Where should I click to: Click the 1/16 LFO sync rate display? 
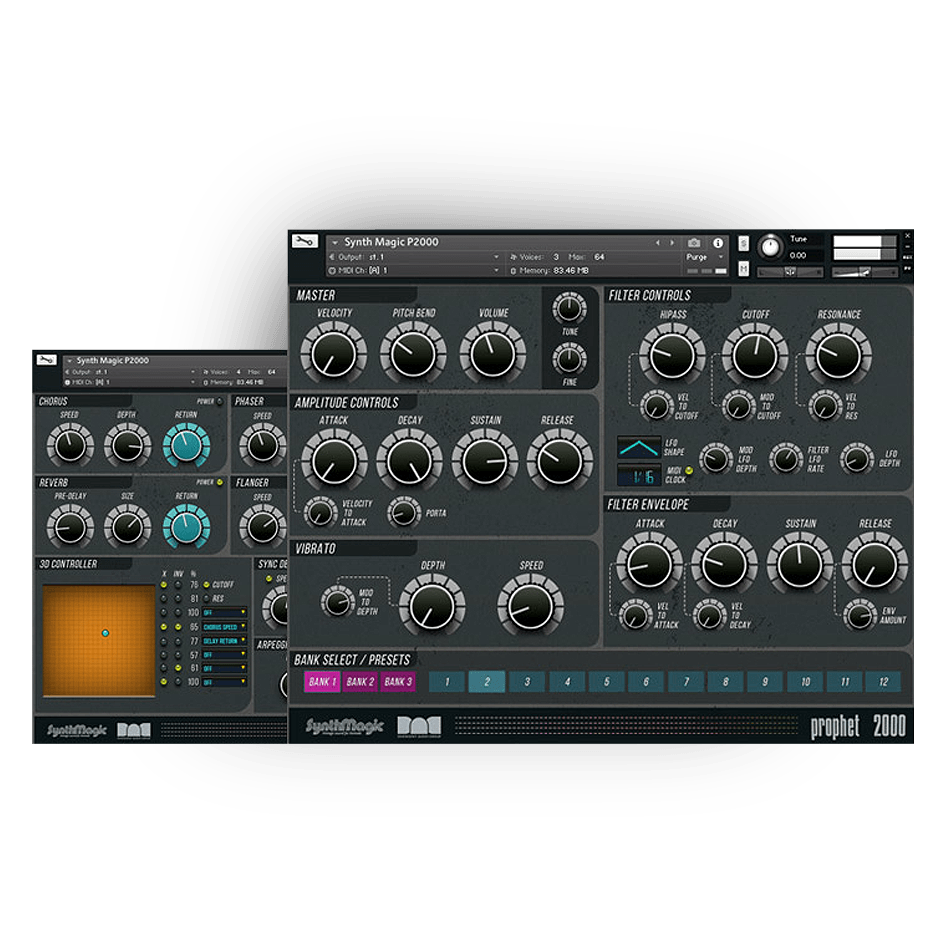(639, 476)
